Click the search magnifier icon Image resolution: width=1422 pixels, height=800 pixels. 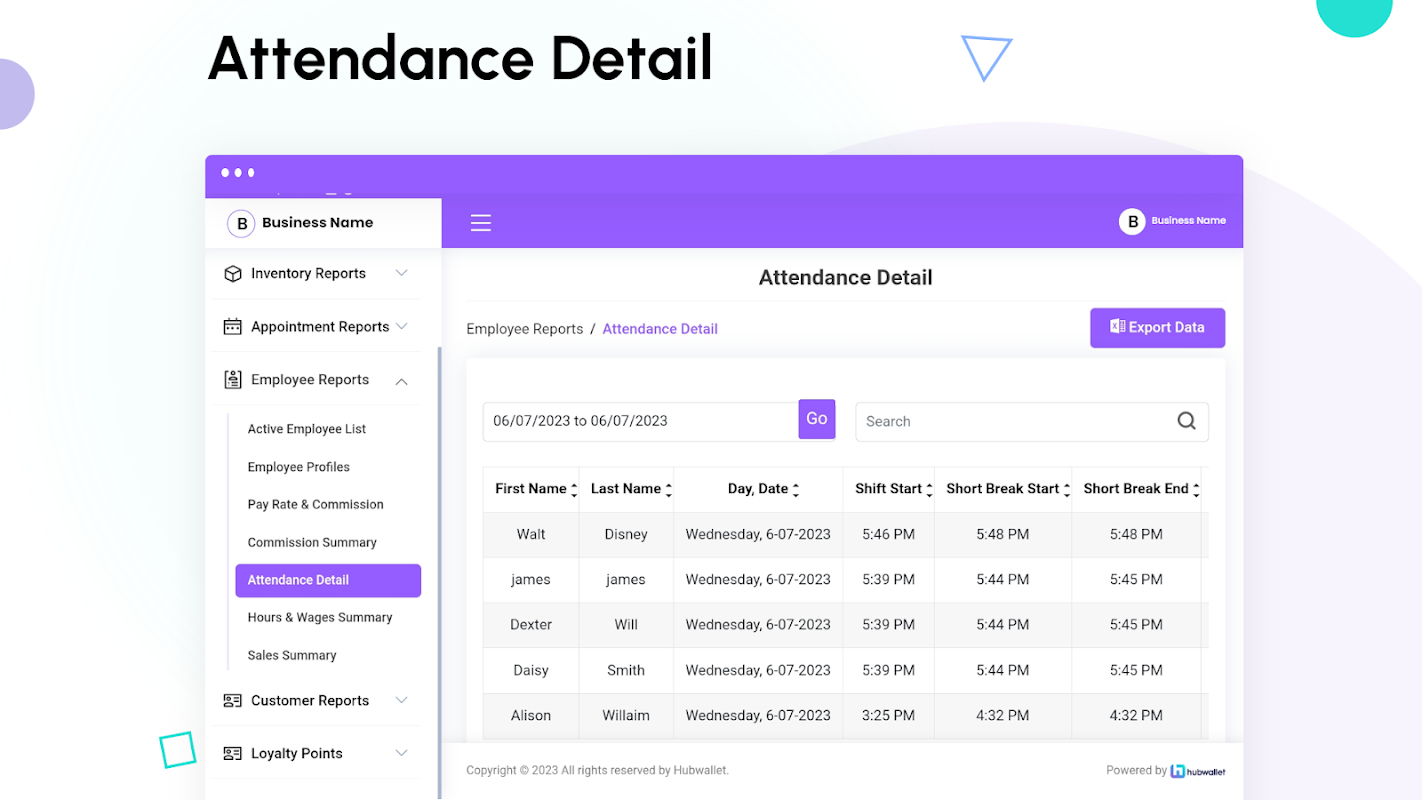[1186, 421]
